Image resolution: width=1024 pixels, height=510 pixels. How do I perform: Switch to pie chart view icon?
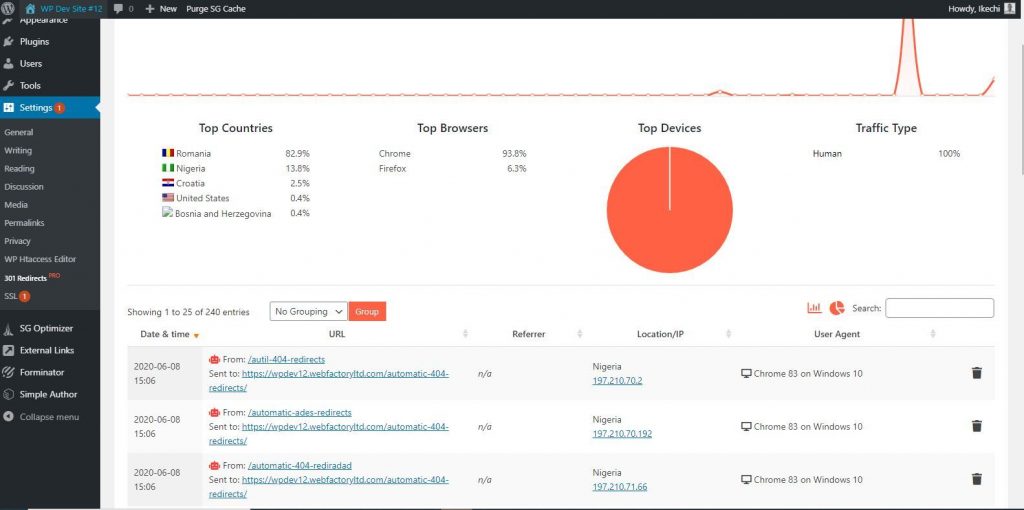837,308
